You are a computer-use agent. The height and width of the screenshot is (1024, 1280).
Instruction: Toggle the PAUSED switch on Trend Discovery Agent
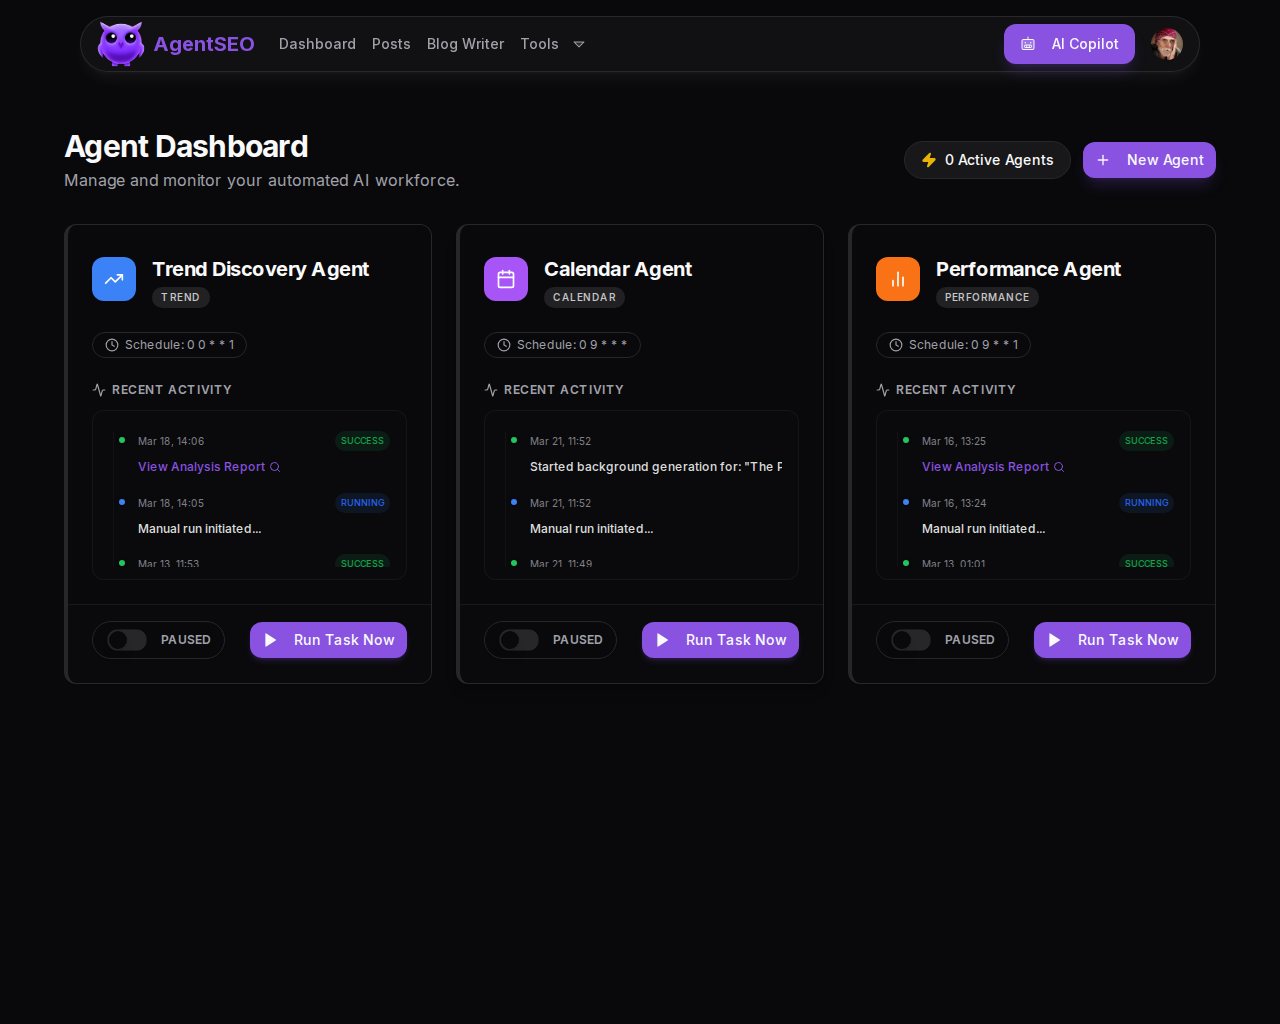126,640
